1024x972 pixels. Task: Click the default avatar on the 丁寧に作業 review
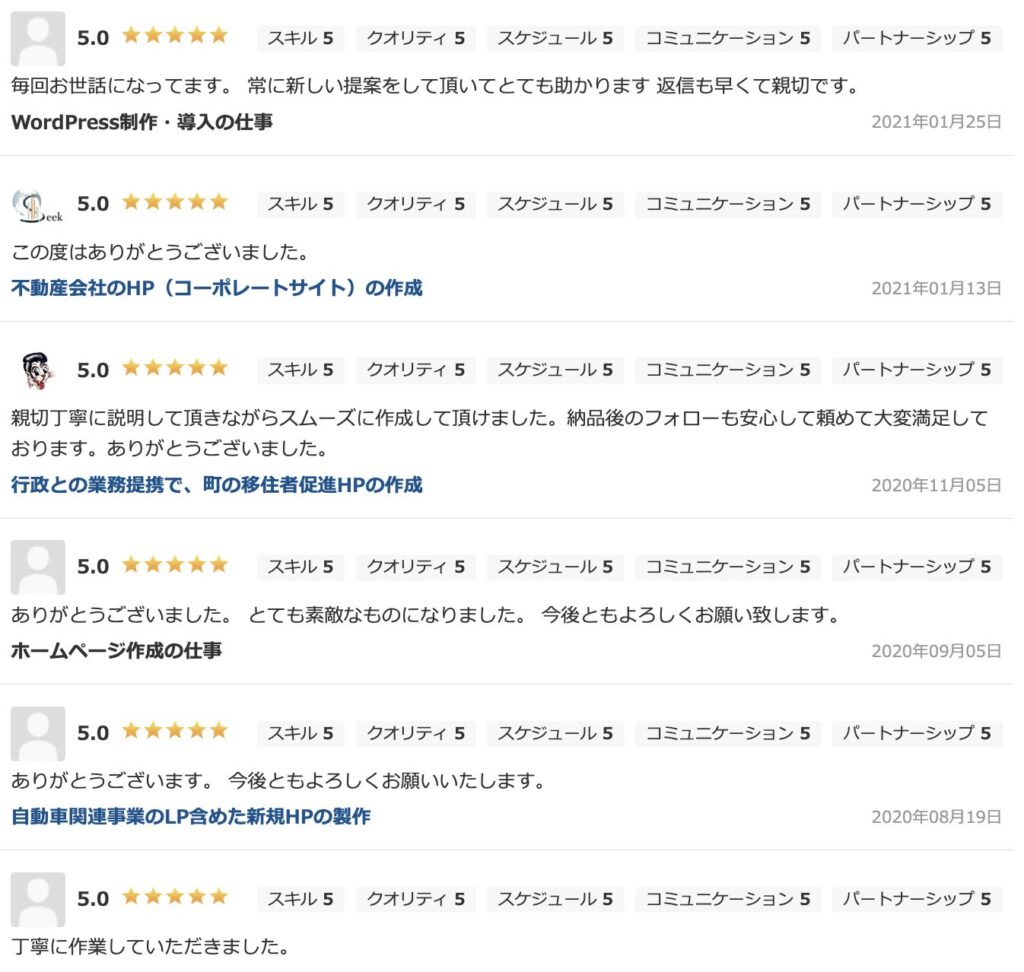pos(38,899)
